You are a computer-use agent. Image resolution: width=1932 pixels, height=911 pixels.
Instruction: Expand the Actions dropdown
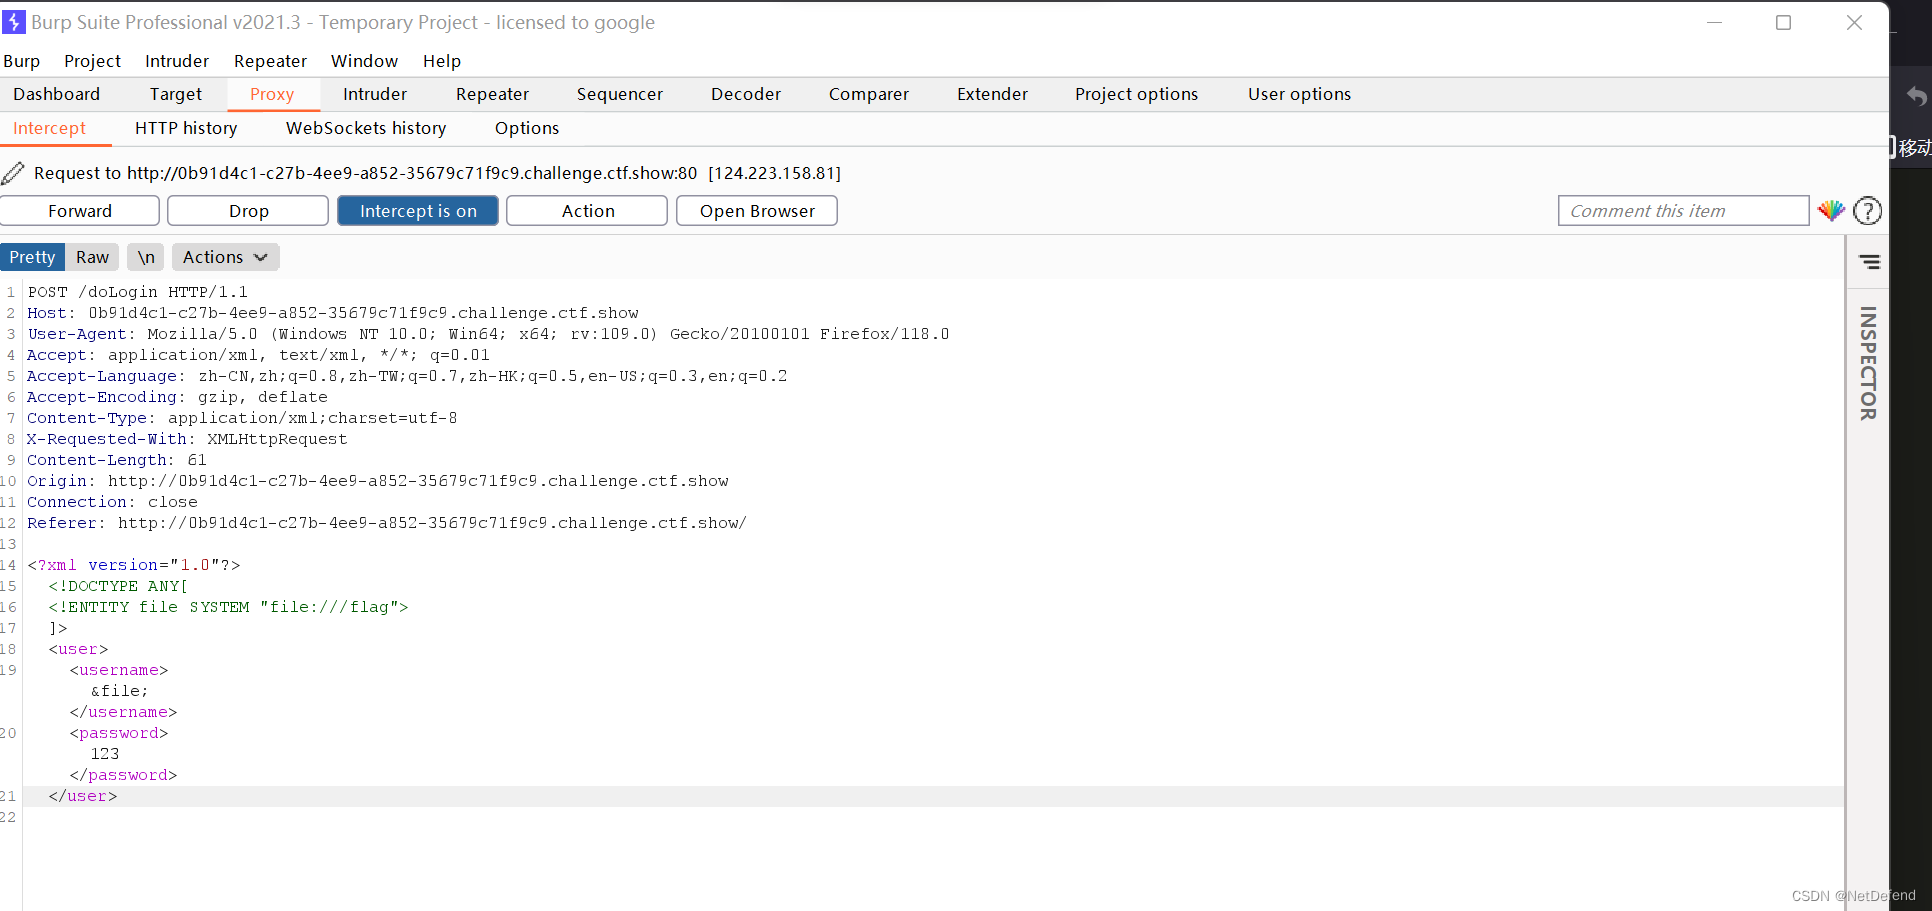pos(225,257)
